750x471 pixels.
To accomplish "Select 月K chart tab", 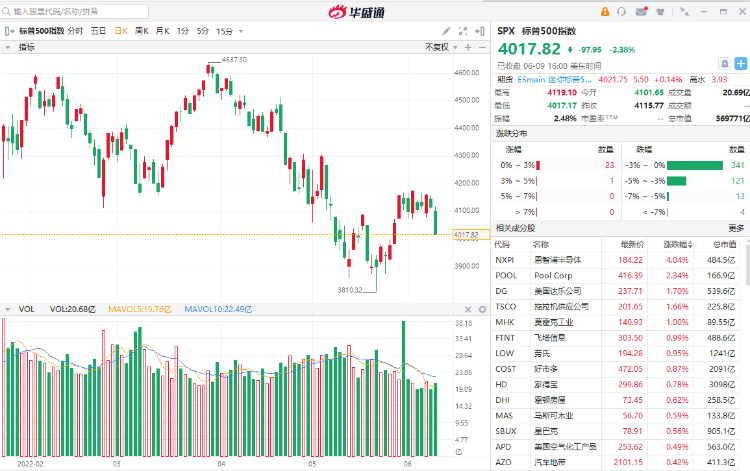I will 163,31.
